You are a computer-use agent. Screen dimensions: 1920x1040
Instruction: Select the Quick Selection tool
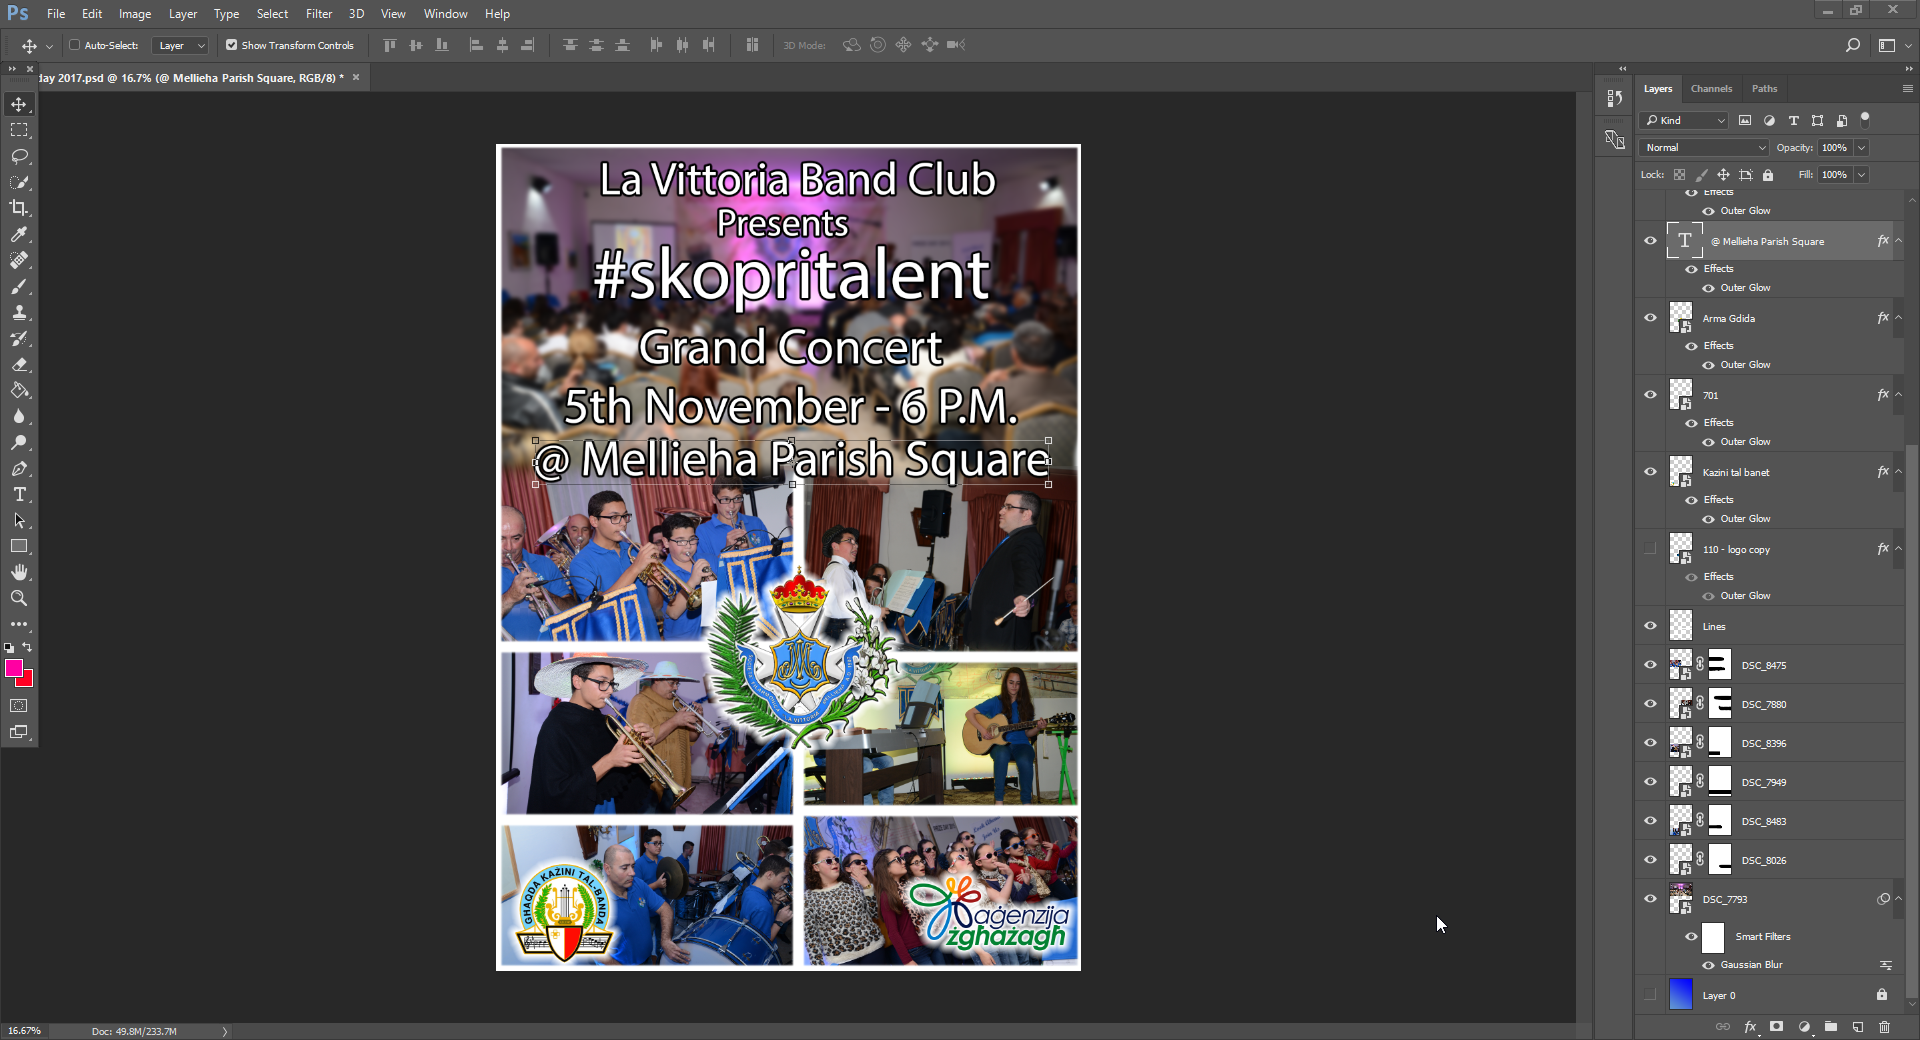(x=19, y=182)
